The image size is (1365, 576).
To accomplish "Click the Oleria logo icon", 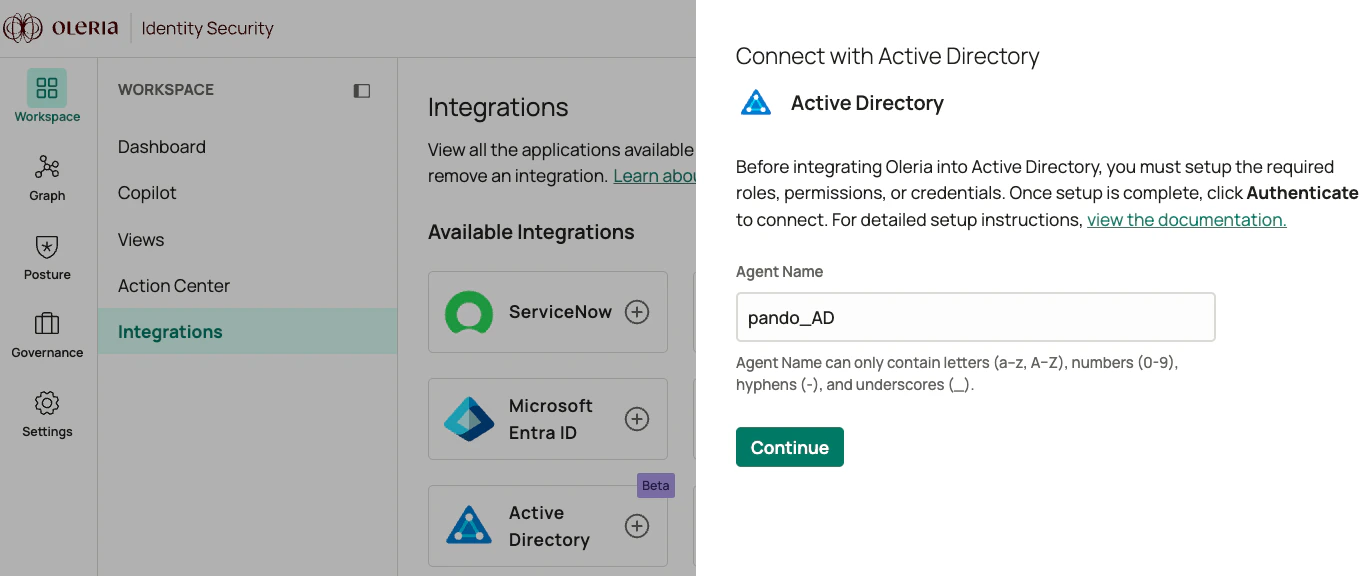I will pyautogui.click(x=23, y=28).
